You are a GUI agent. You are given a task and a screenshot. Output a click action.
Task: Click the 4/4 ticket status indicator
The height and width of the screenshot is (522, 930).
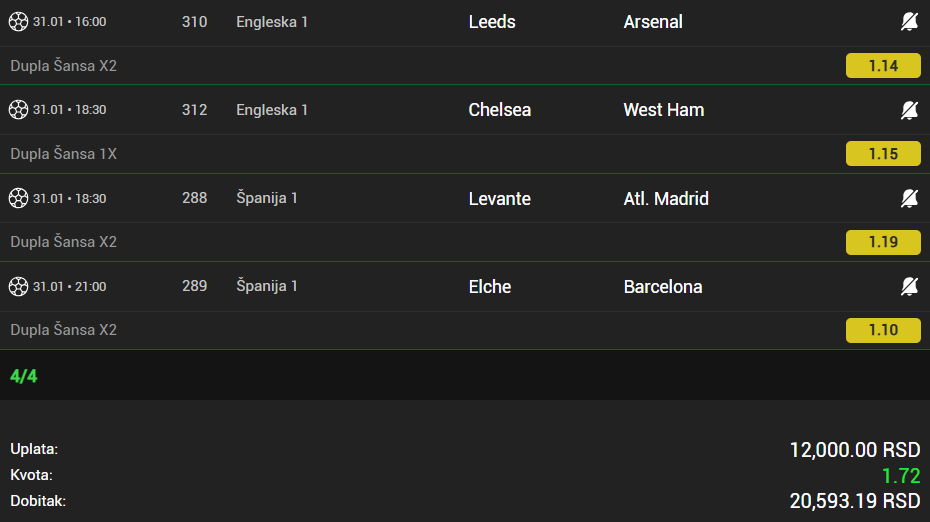[x=24, y=376]
